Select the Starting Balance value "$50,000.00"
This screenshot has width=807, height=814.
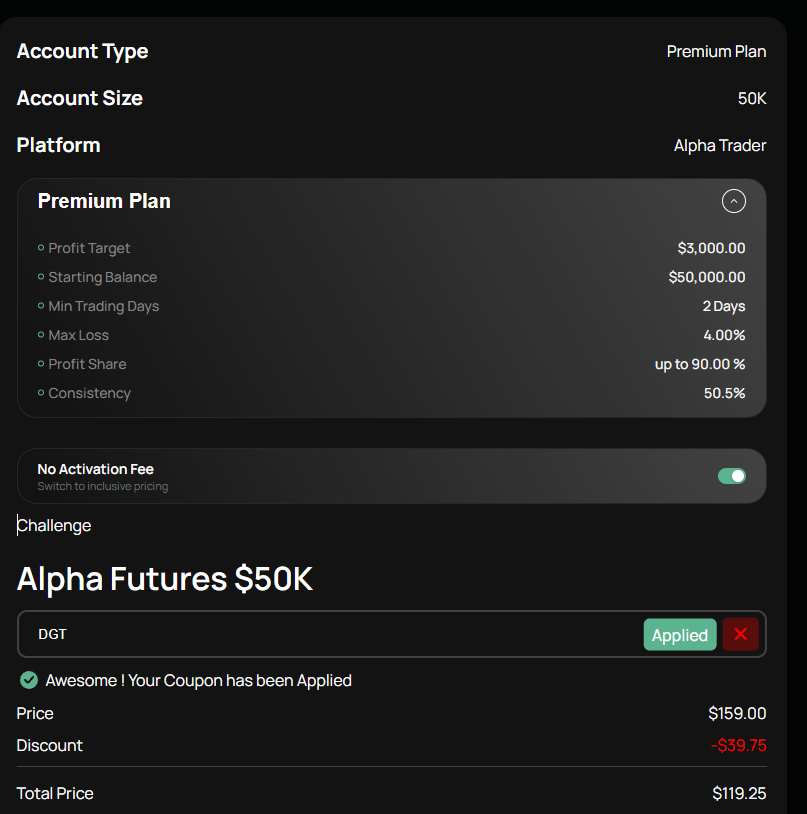tap(707, 277)
